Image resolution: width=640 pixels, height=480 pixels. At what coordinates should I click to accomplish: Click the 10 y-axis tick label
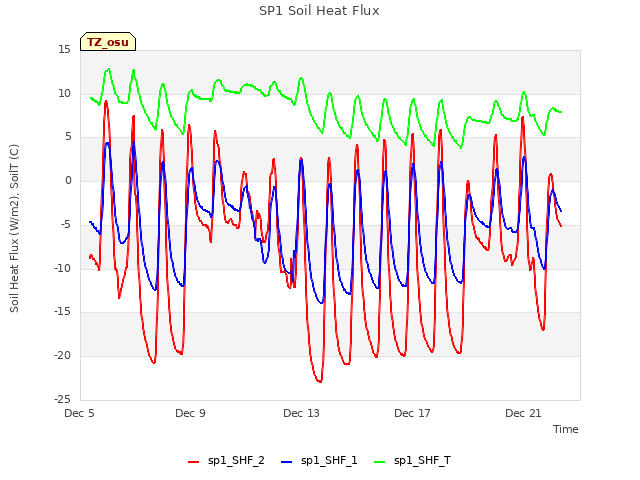(x=64, y=93)
